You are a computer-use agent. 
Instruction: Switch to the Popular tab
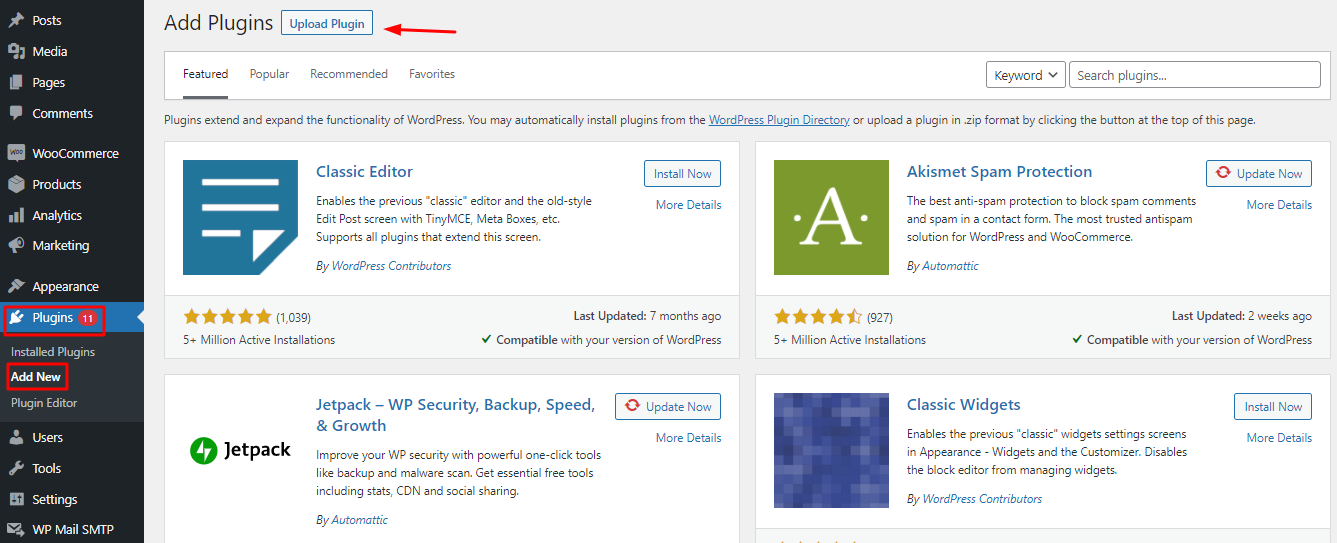(269, 74)
